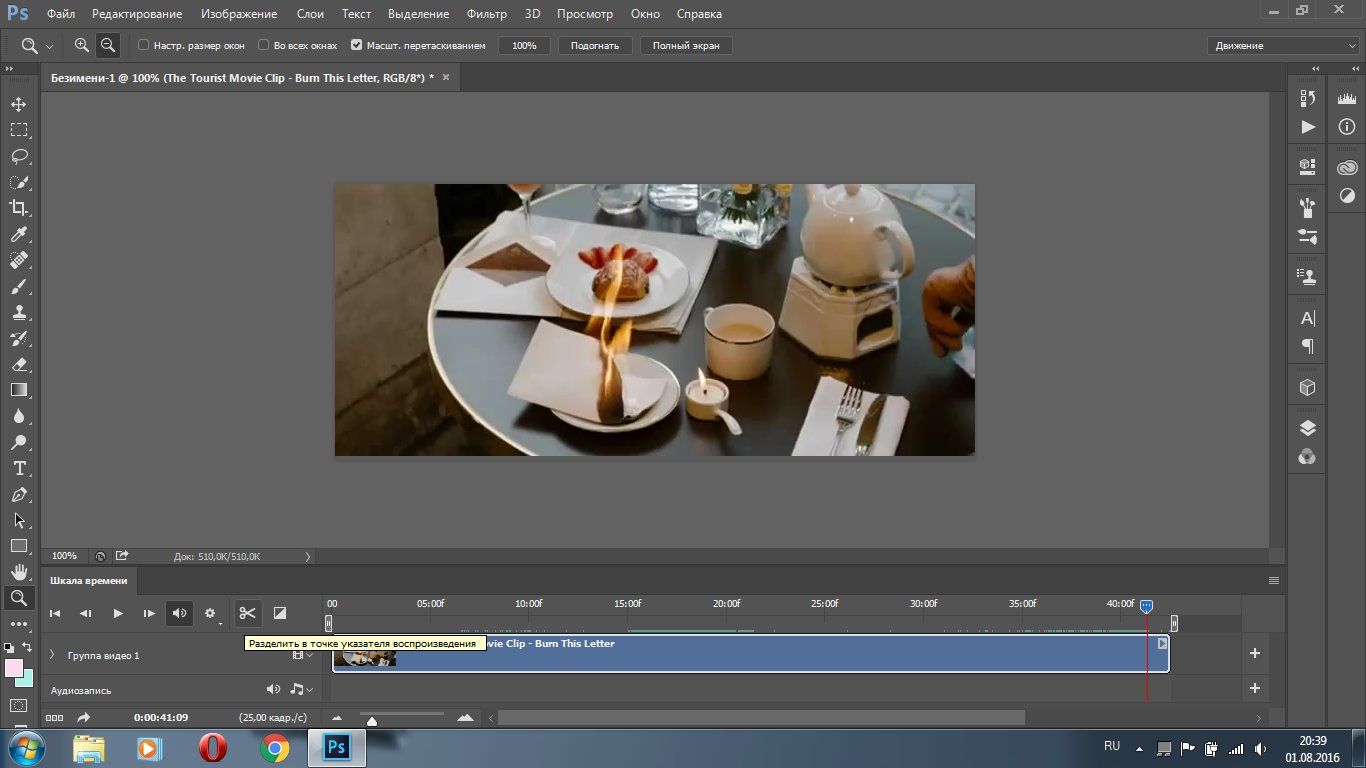Select the Eyedropper tool
Viewport: 1366px width, 768px height.
click(19, 234)
